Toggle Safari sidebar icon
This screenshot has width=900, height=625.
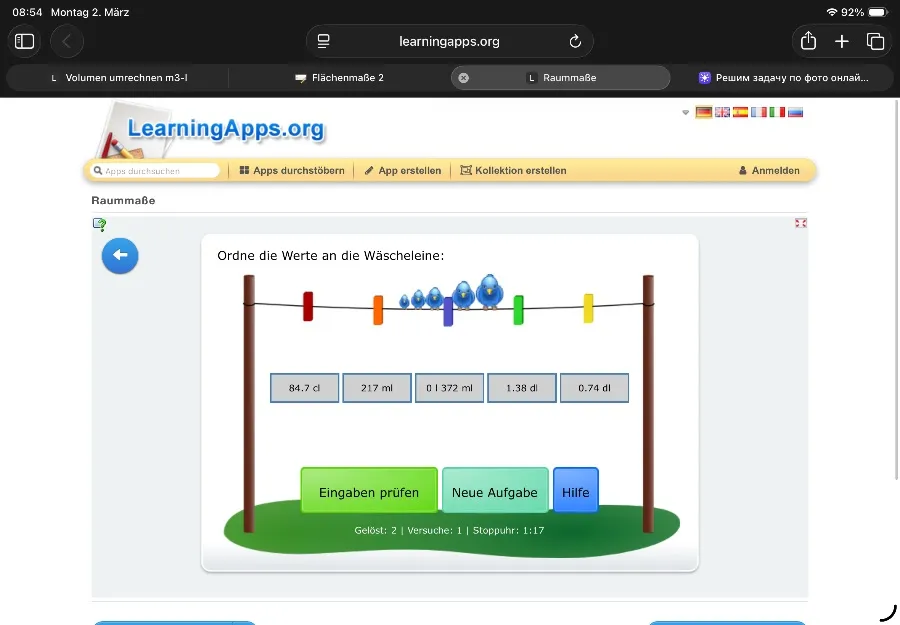pos(24,41)
